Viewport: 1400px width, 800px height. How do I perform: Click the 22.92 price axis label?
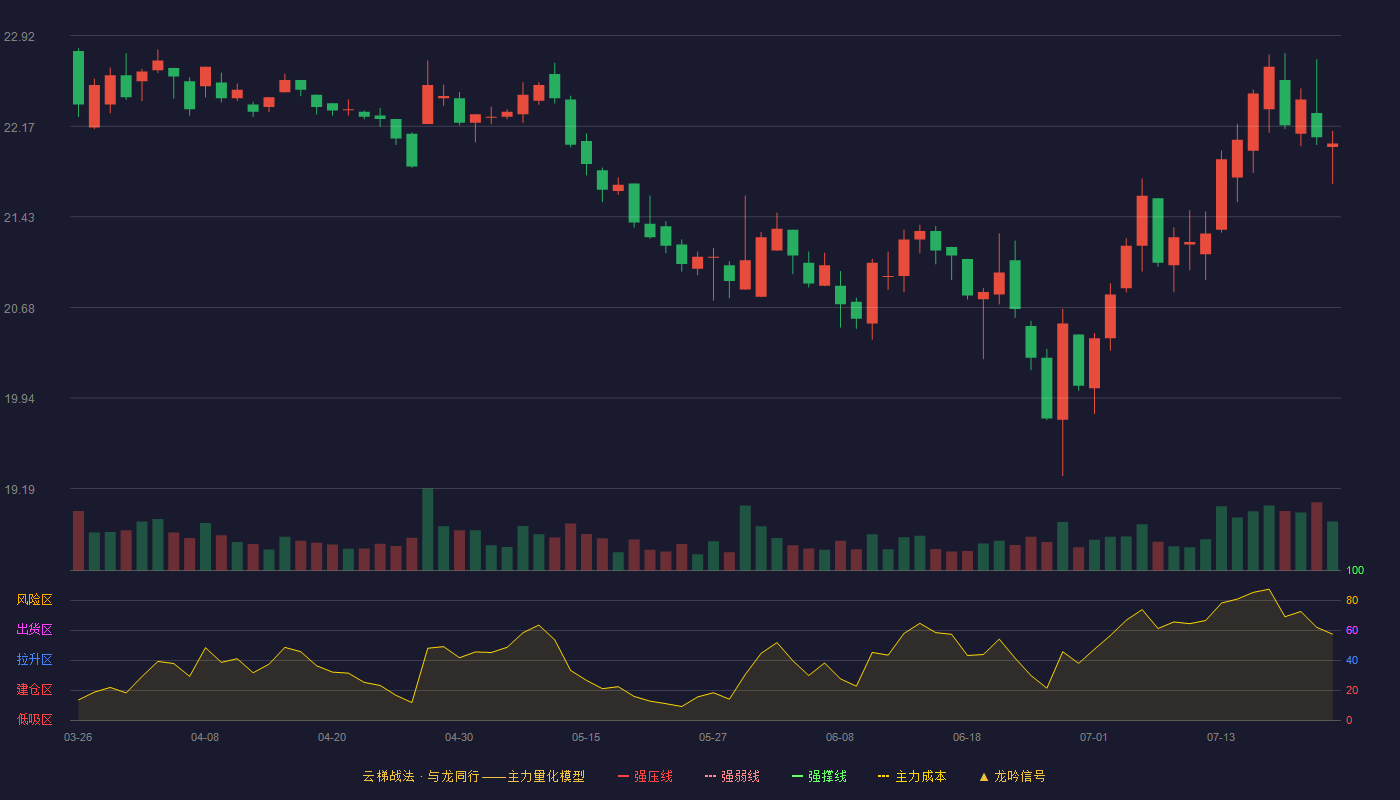coord(19,37)
